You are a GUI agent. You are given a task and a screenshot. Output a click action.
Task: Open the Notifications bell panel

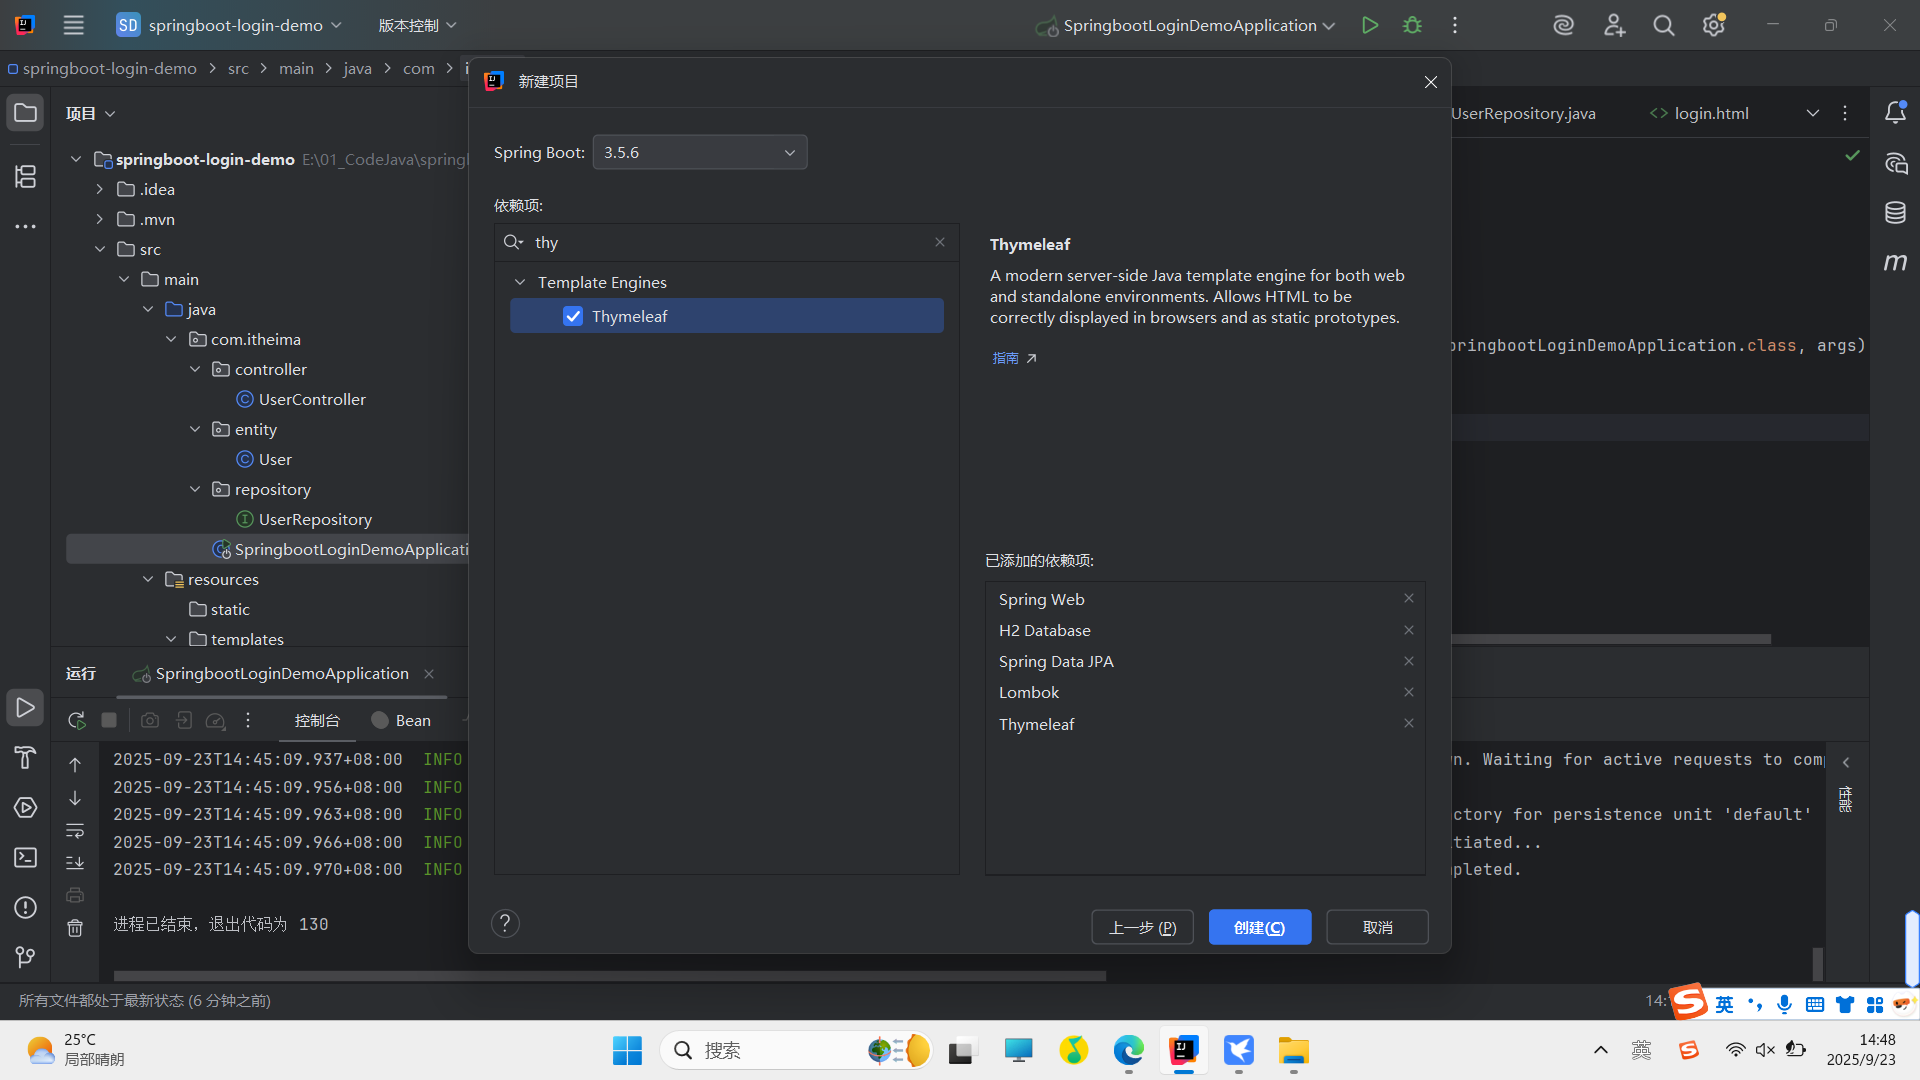[1896, 112]
